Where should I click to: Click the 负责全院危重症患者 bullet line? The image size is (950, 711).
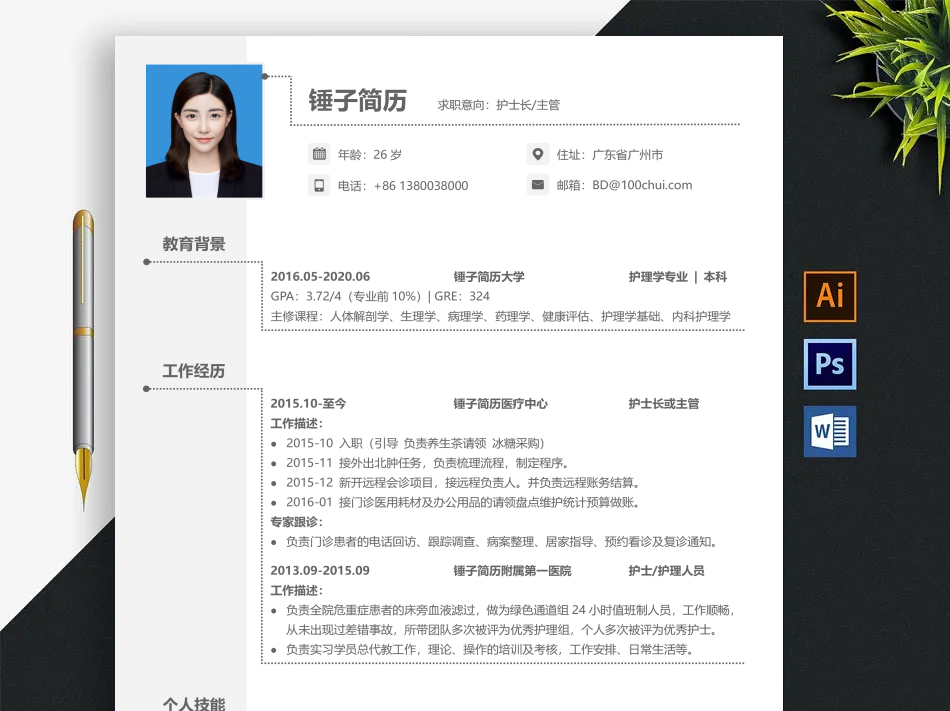[x=511, y=610]
